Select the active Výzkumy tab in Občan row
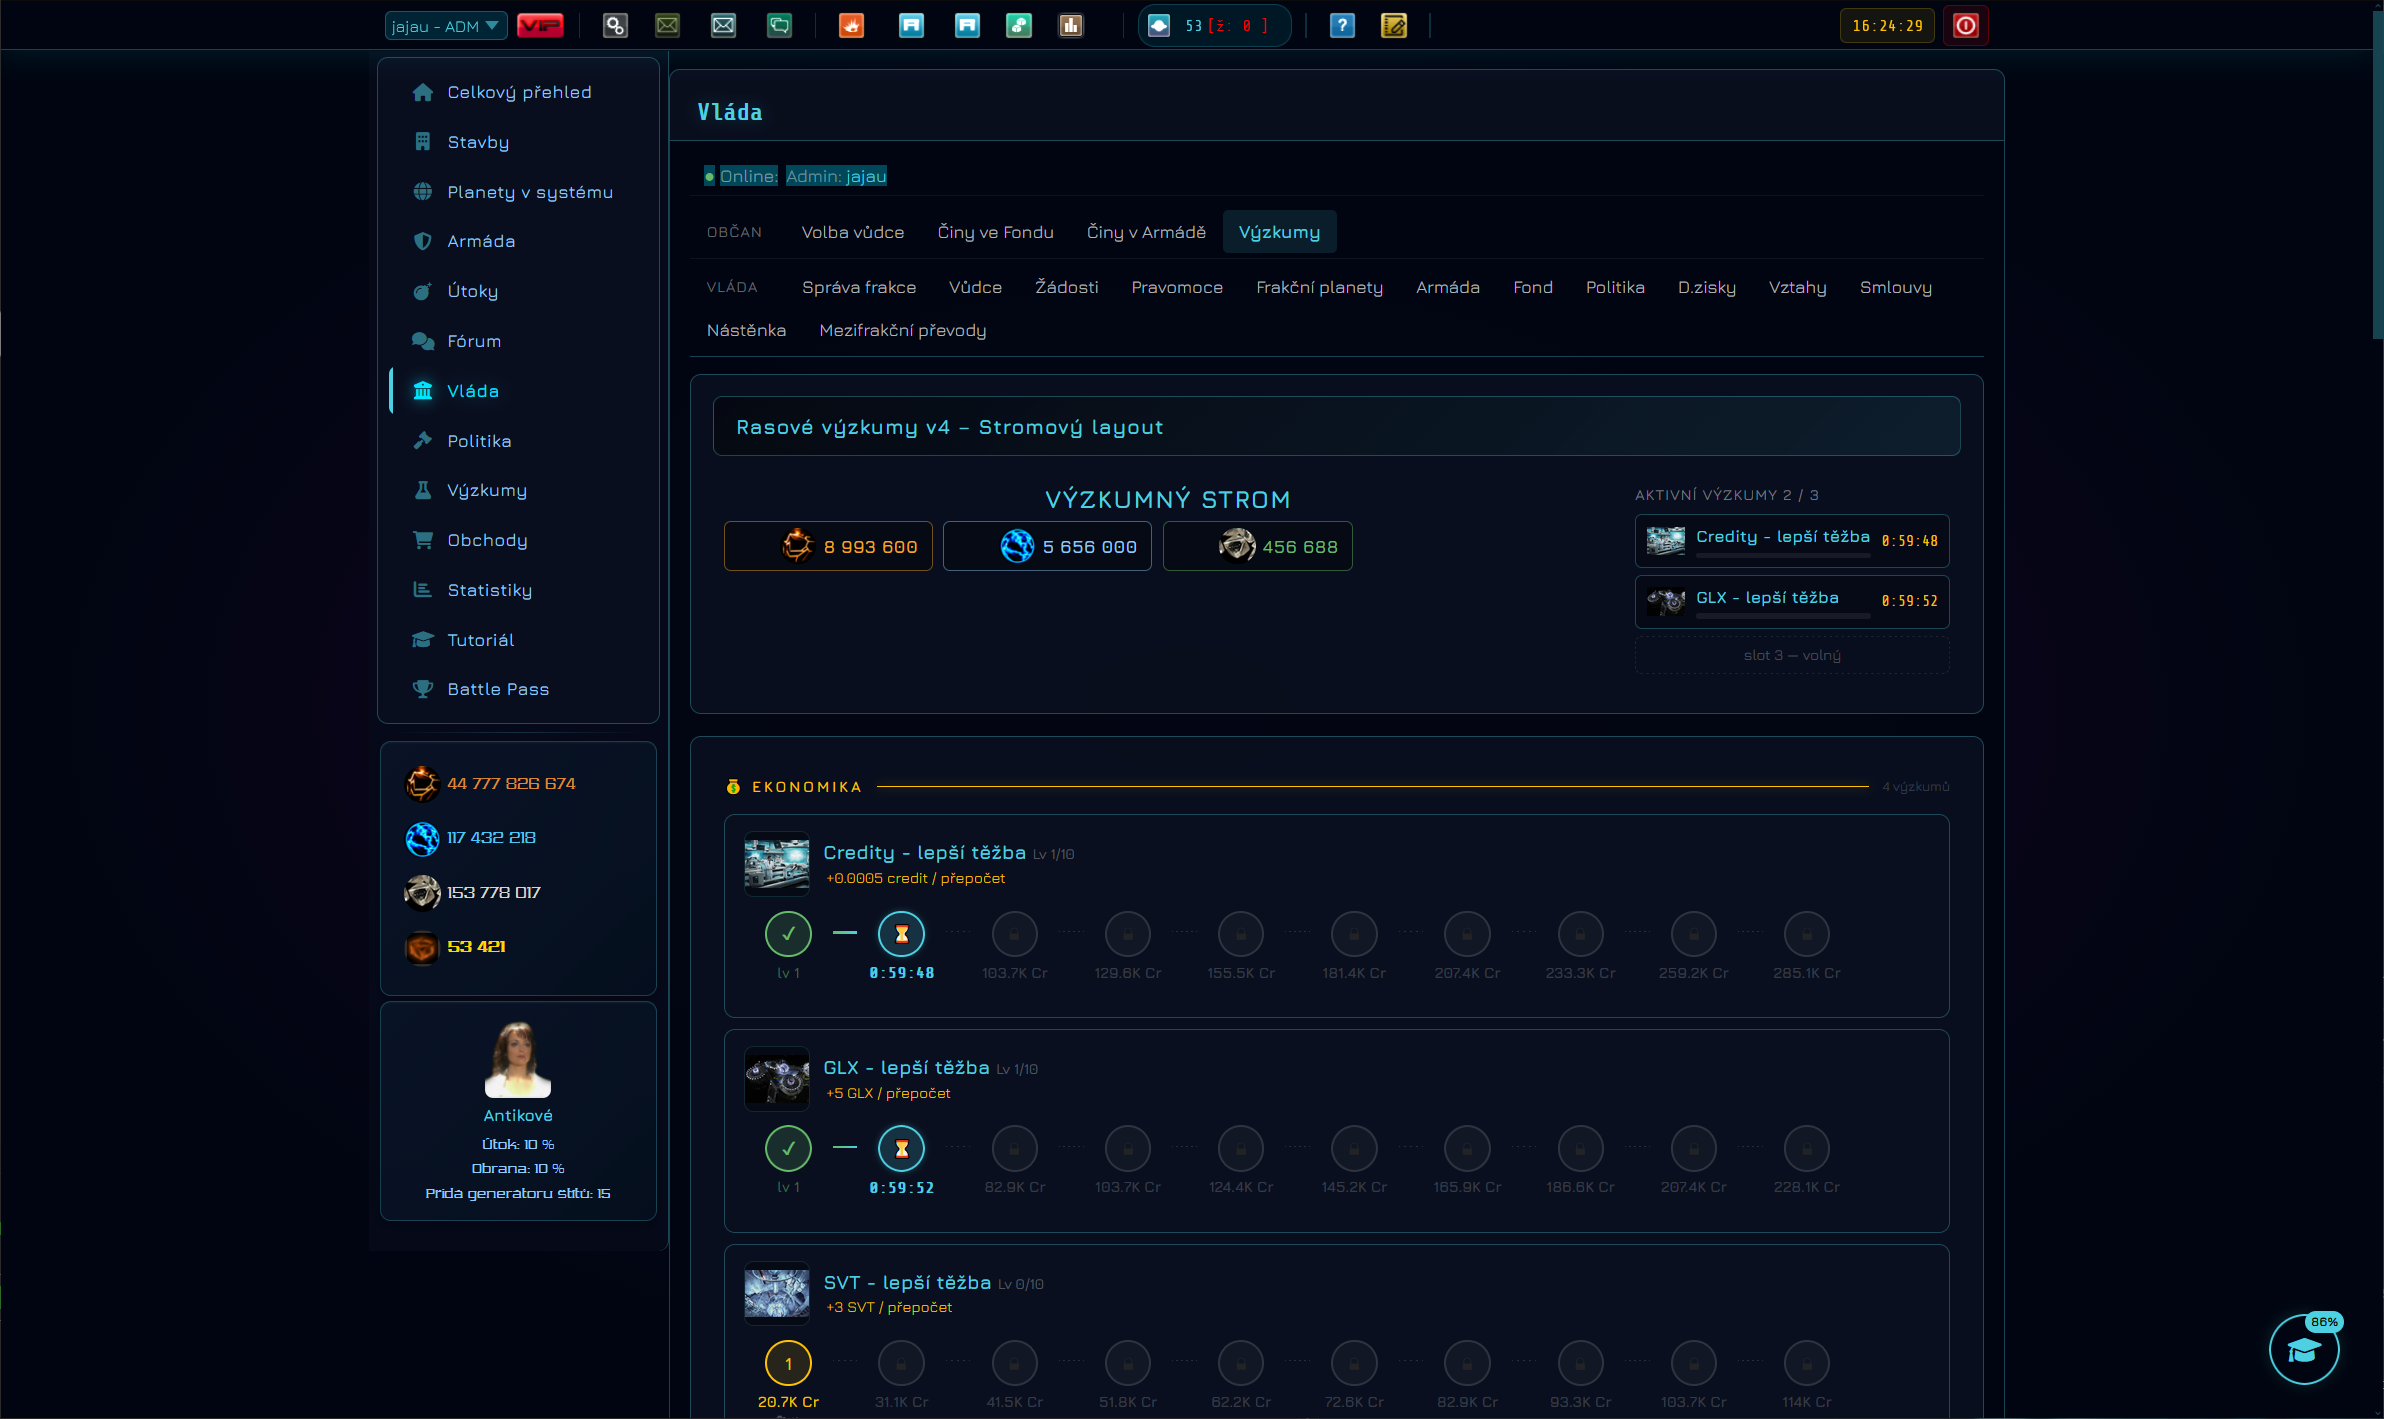 pyautogui.click(x=1279, y=232)
